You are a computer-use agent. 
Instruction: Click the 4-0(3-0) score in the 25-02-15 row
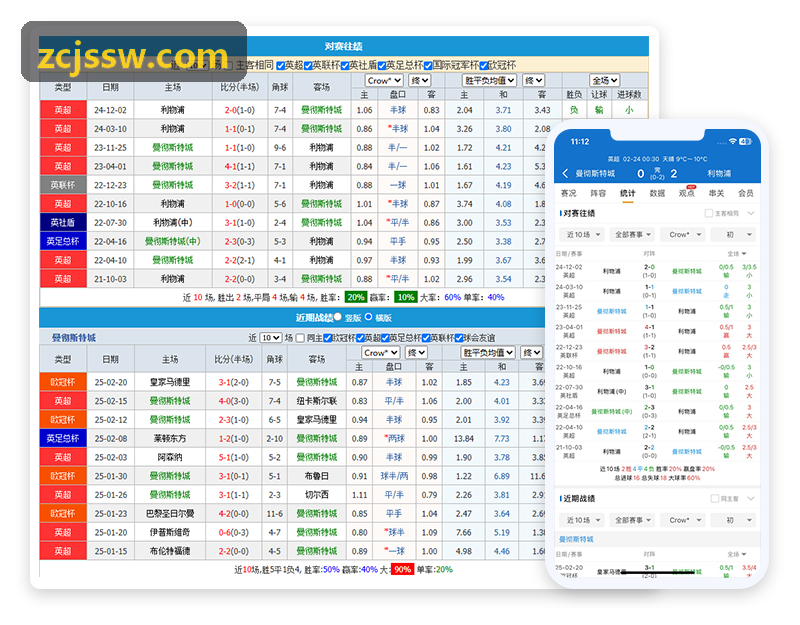pyautogui.click(x=234, y=401)
